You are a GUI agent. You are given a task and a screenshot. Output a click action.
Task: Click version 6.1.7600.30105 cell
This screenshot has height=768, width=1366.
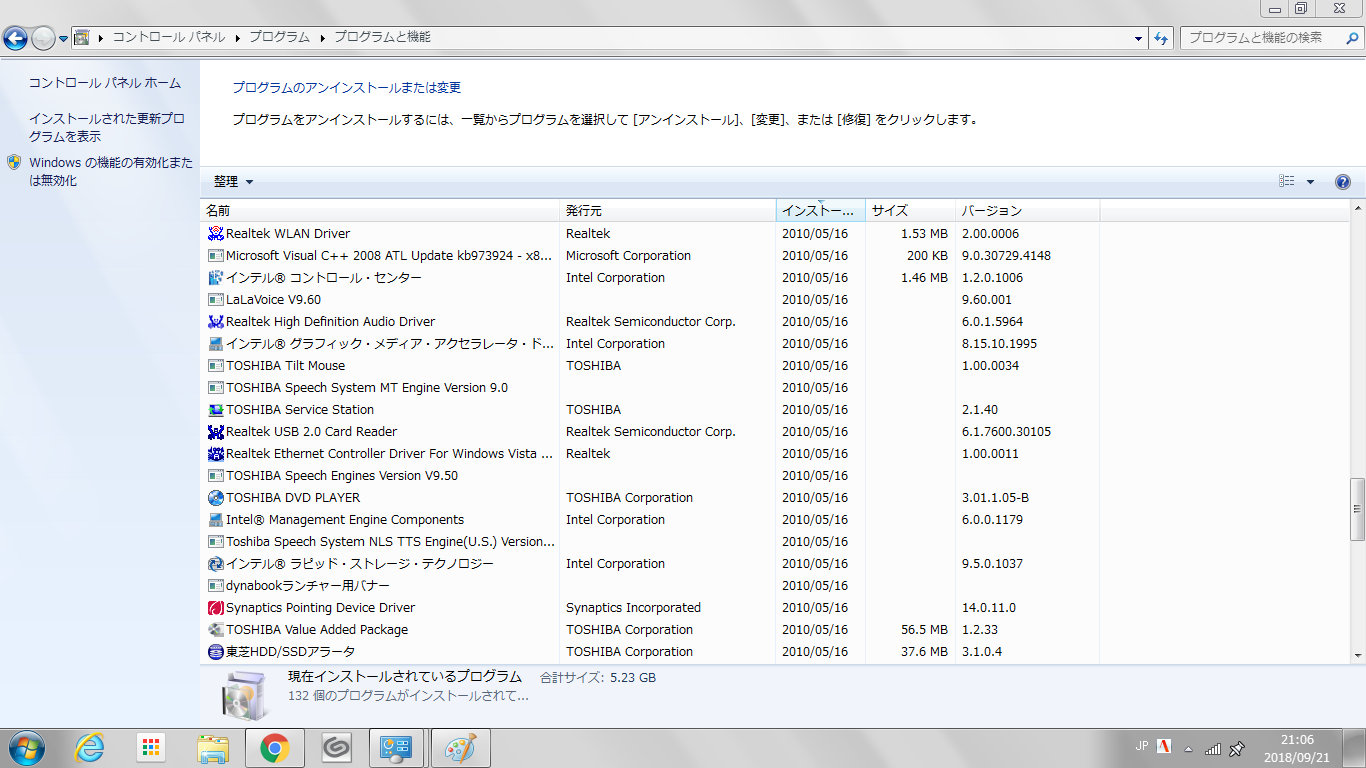coord(1006,432)
